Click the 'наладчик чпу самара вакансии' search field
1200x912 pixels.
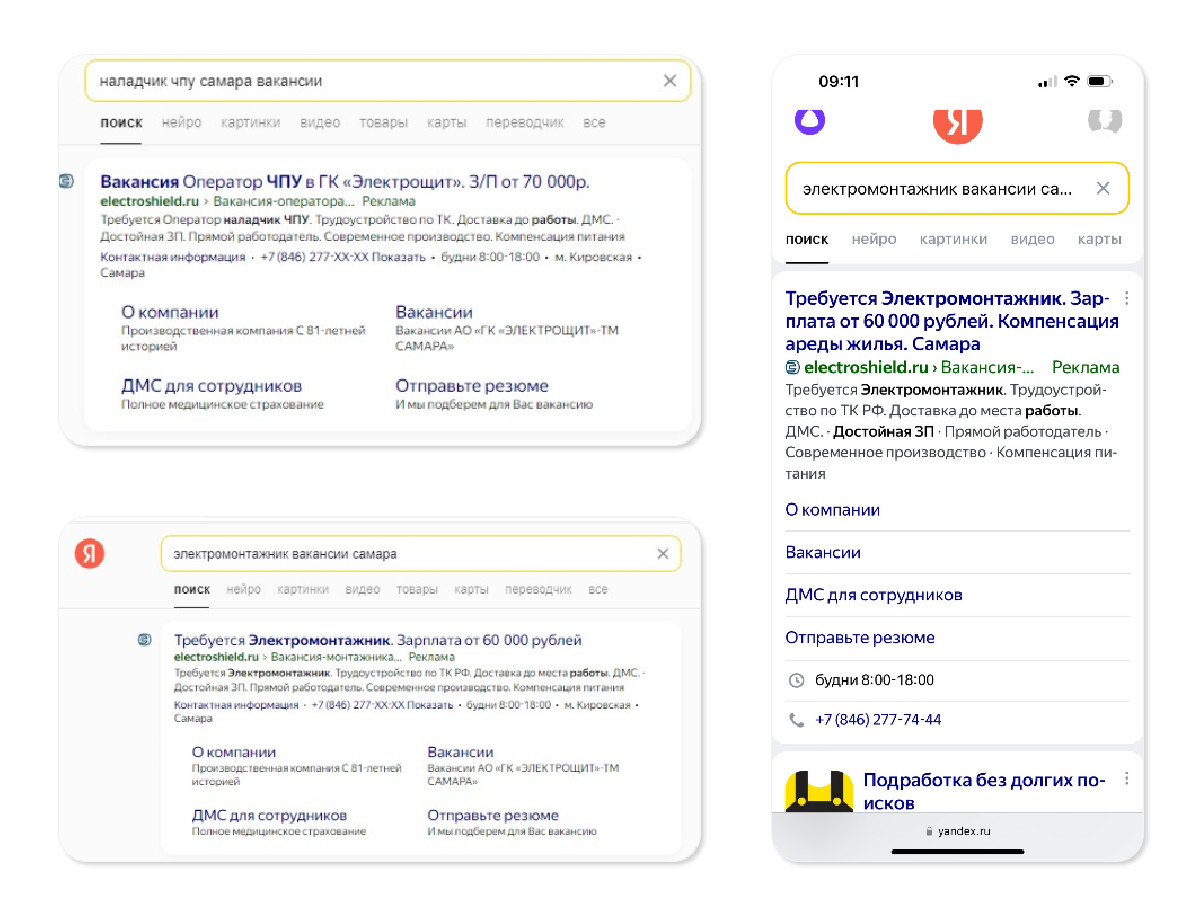click(388, 81)
